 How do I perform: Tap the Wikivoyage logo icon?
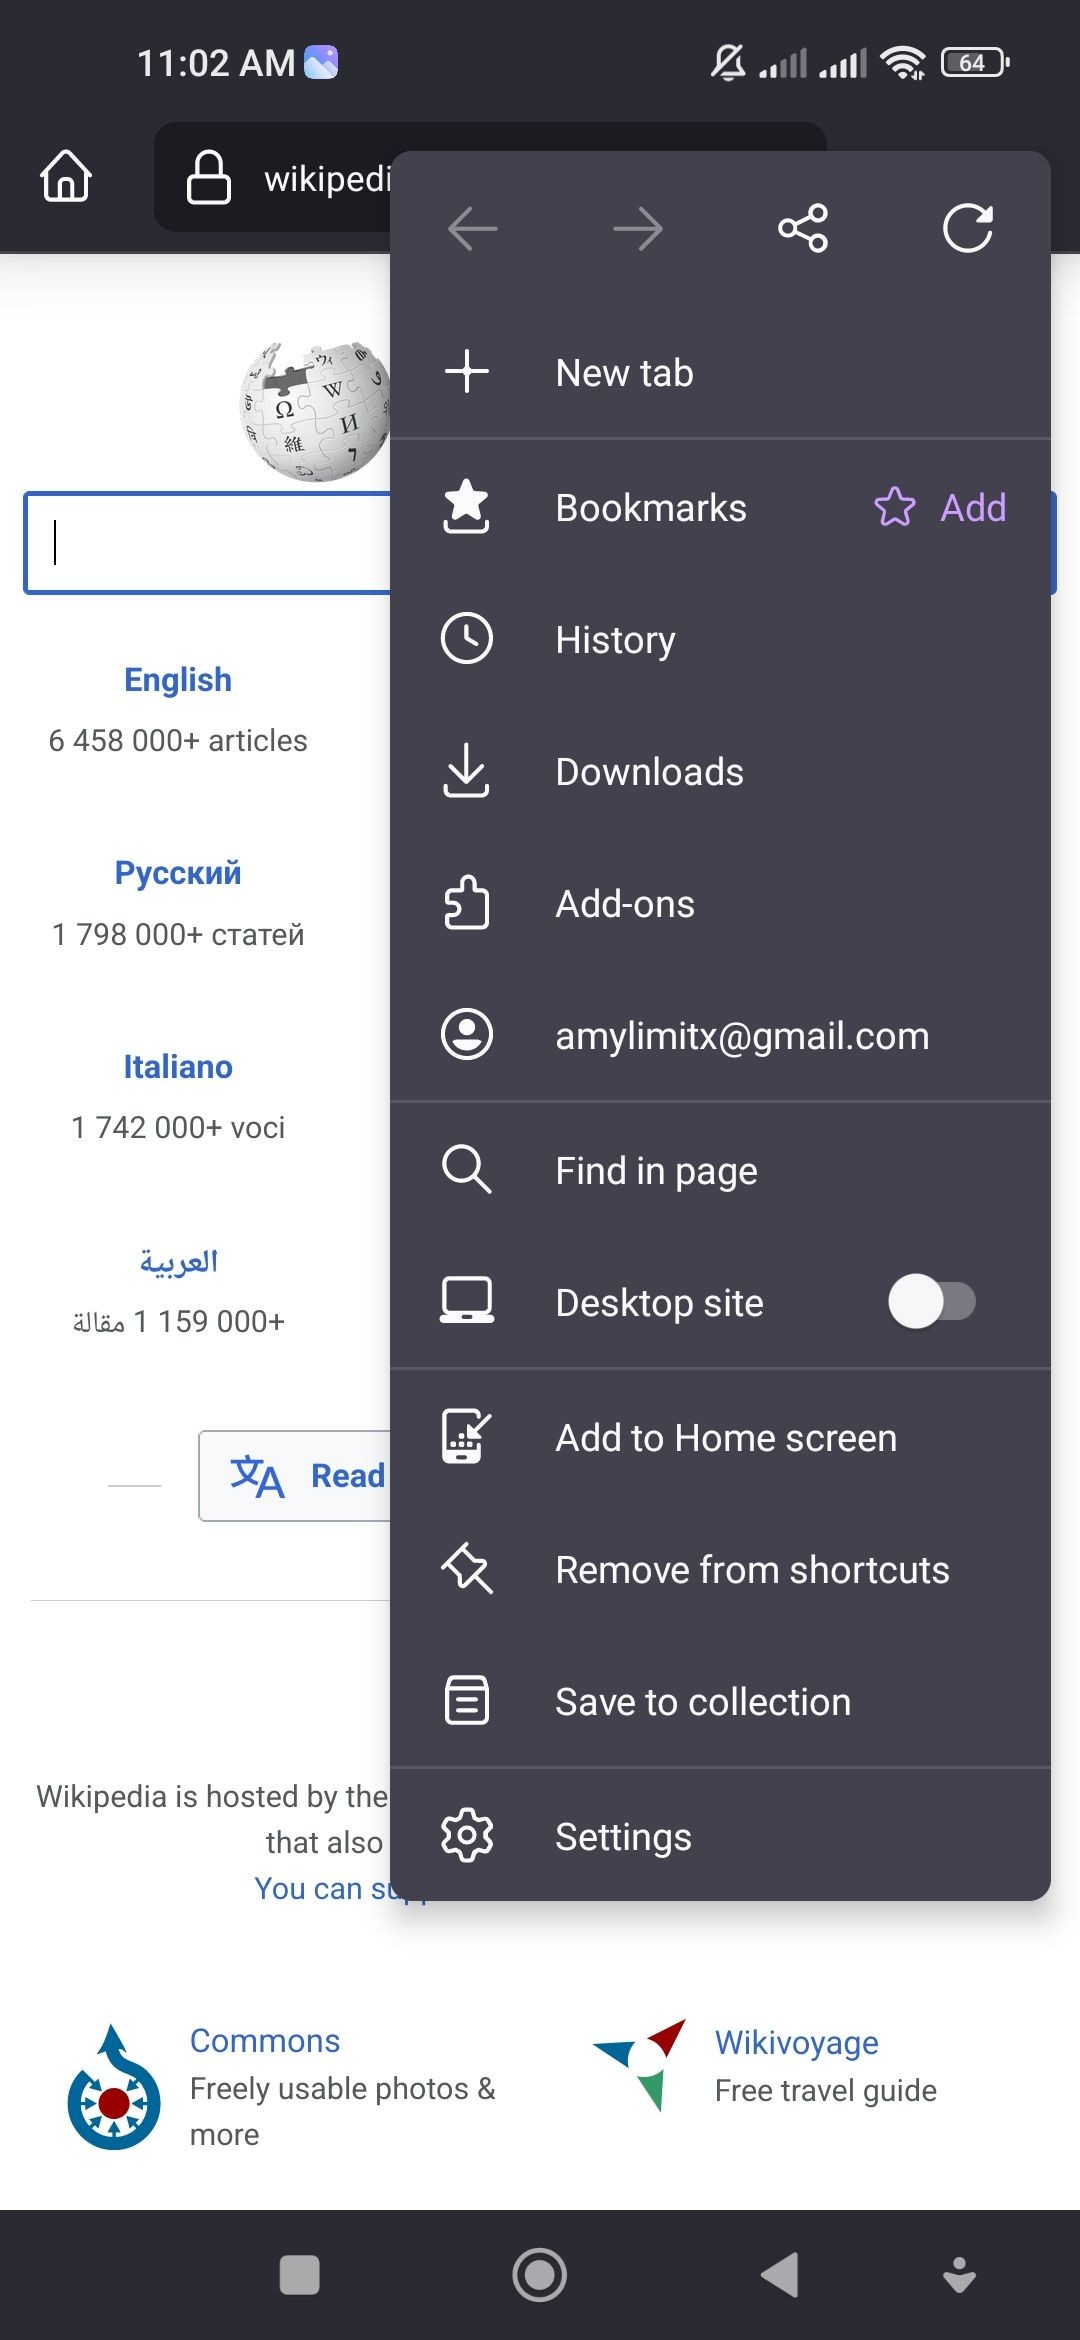(641, 2064)
